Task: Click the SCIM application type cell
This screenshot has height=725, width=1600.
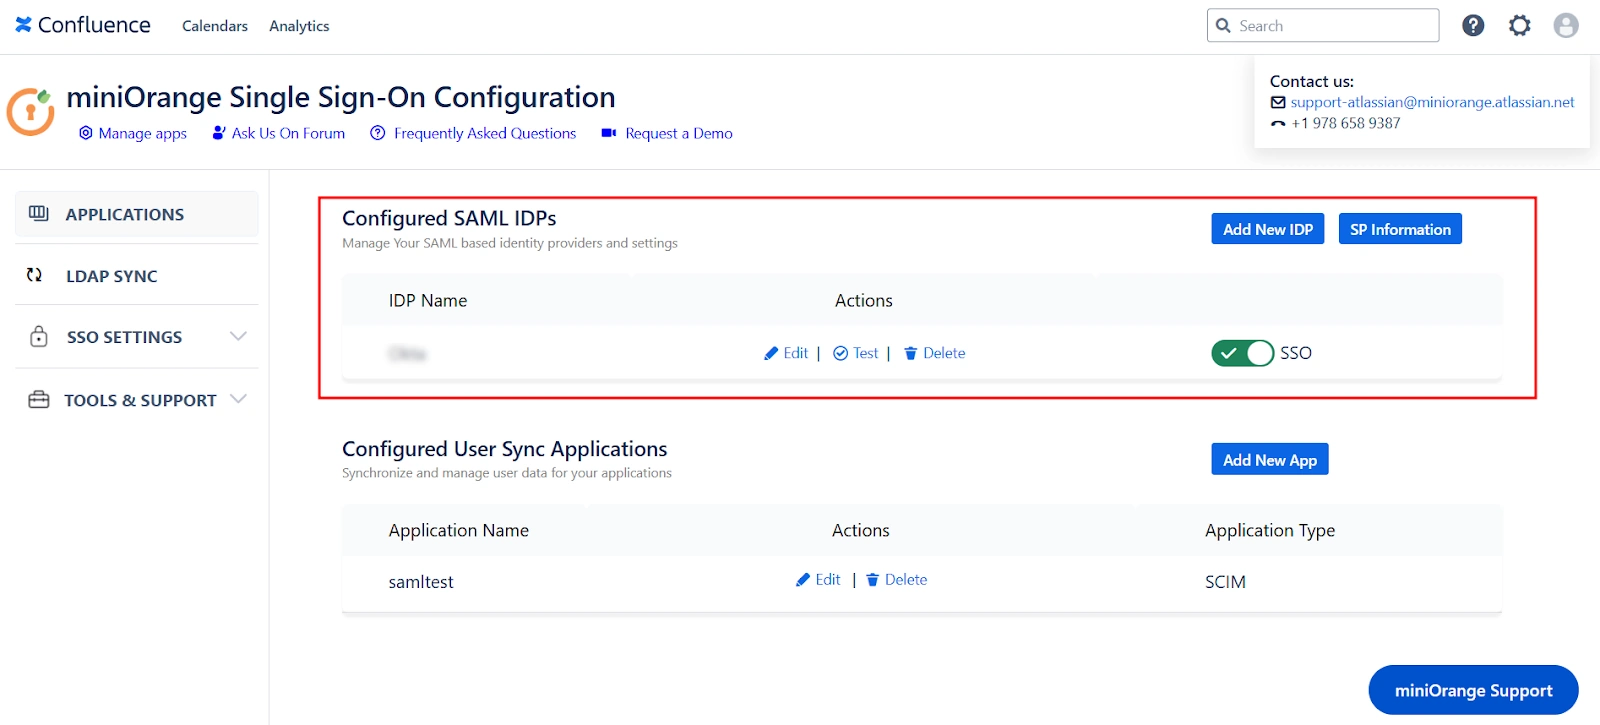Action: (x=1225, y=582)
